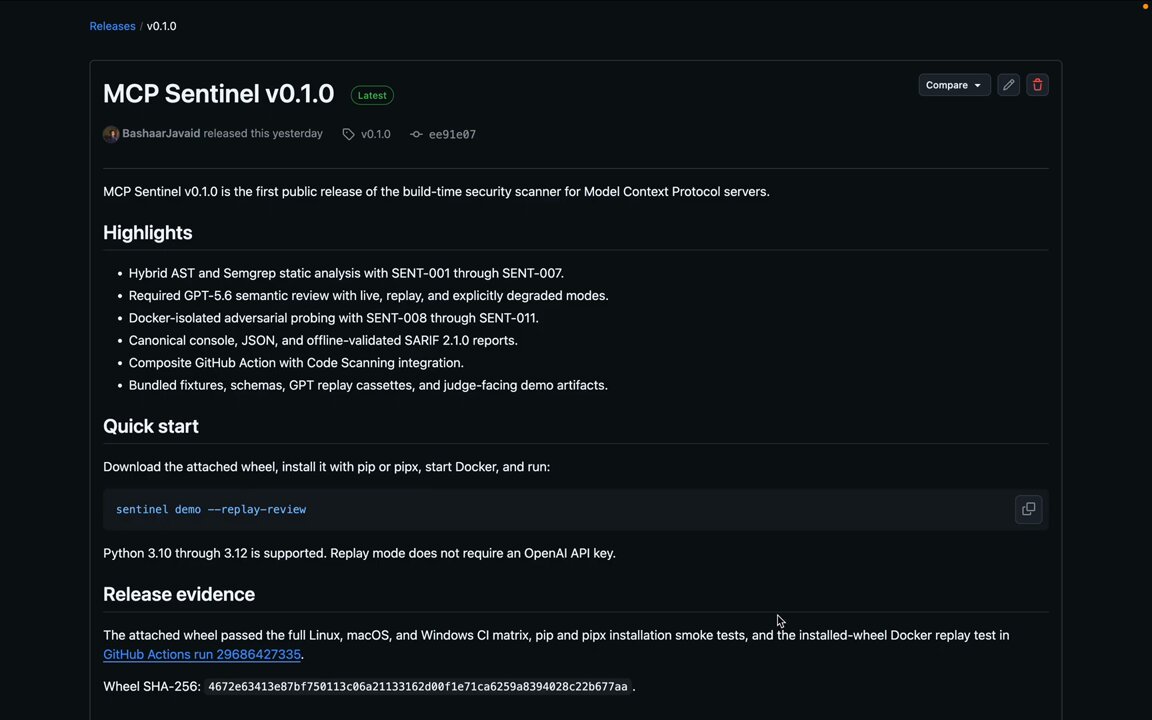
Task: Open the Releases breadcrumb link
Action: click(x=112, y=26)
